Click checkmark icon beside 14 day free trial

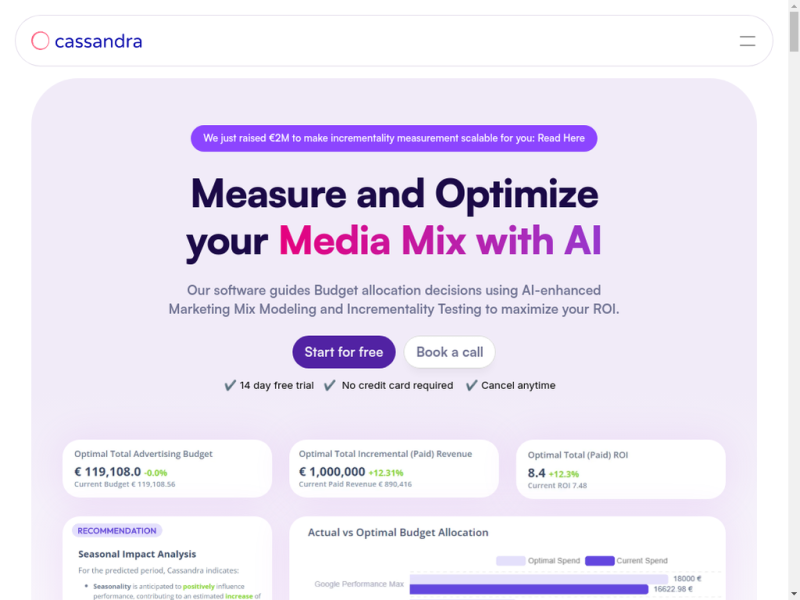tap(230, 385)
